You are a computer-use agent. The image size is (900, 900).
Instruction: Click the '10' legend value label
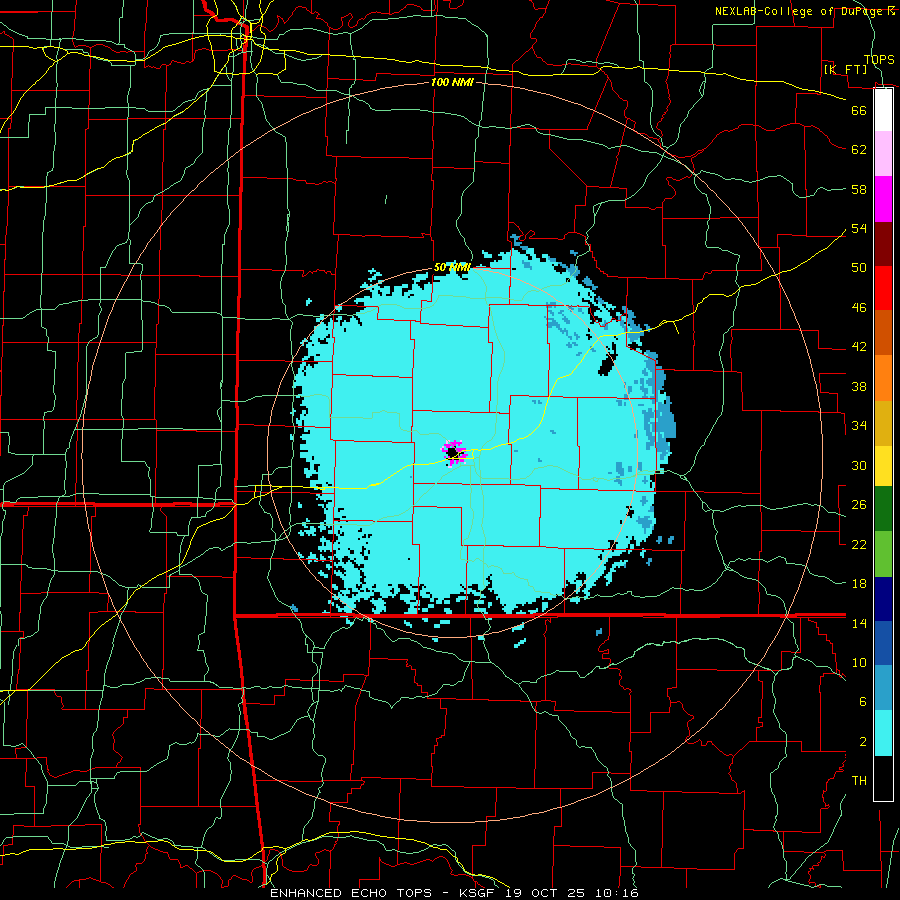click(859, 662)
